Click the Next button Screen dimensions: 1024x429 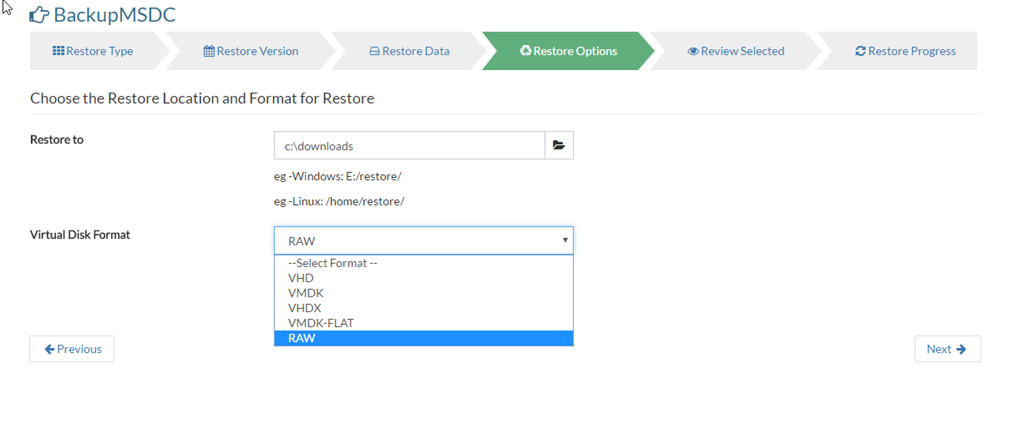(x=948, y=349)
